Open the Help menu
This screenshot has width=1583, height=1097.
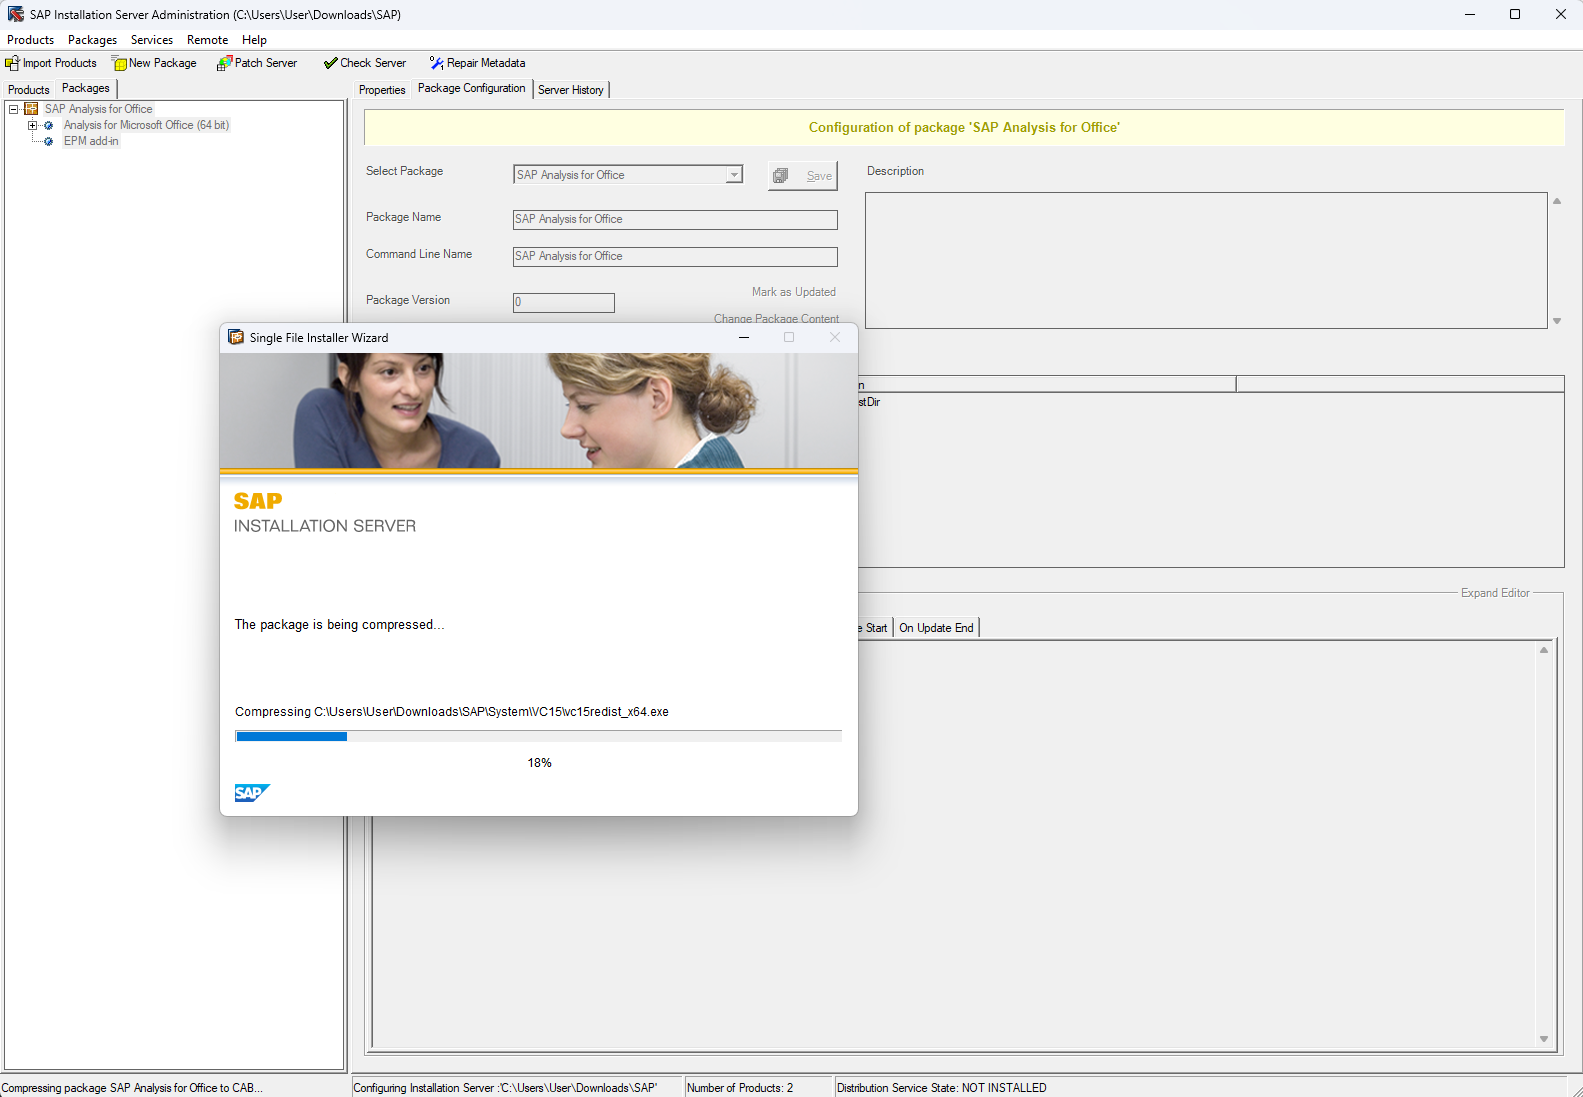tap(254, 40)
